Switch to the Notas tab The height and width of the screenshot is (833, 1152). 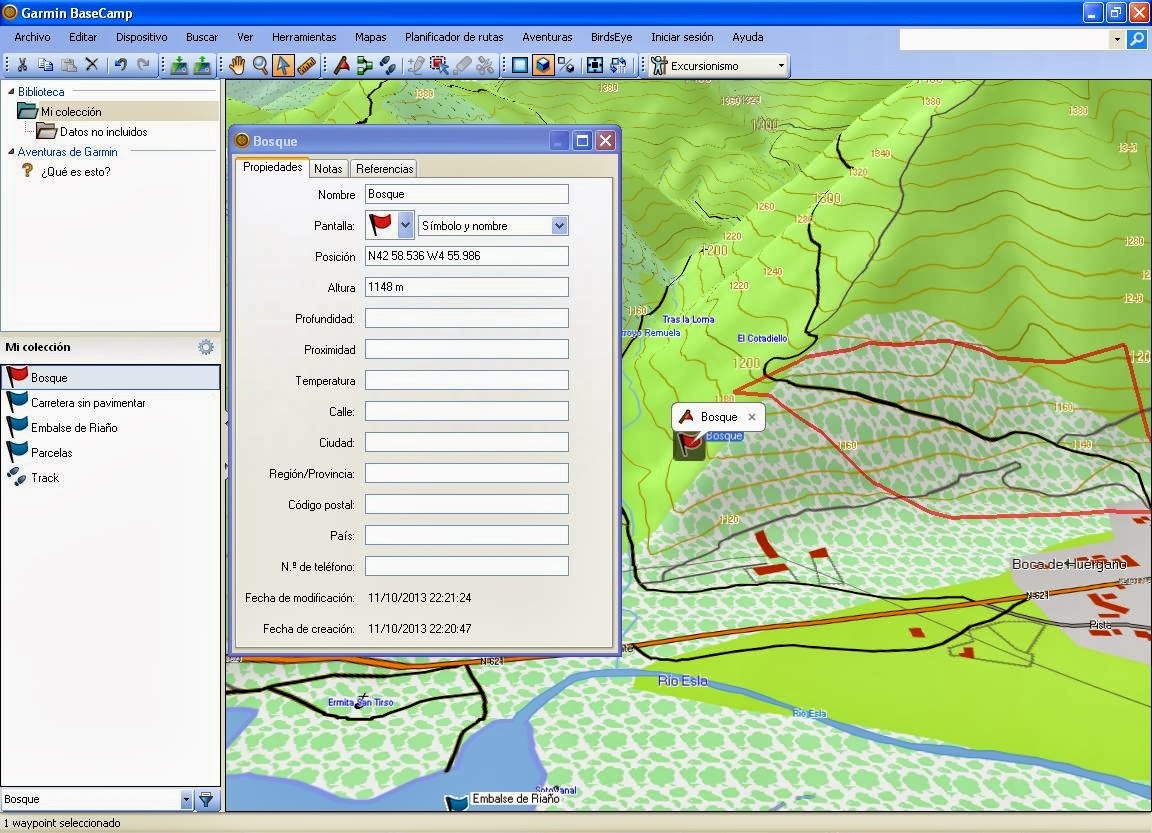(x=328, y=168)
